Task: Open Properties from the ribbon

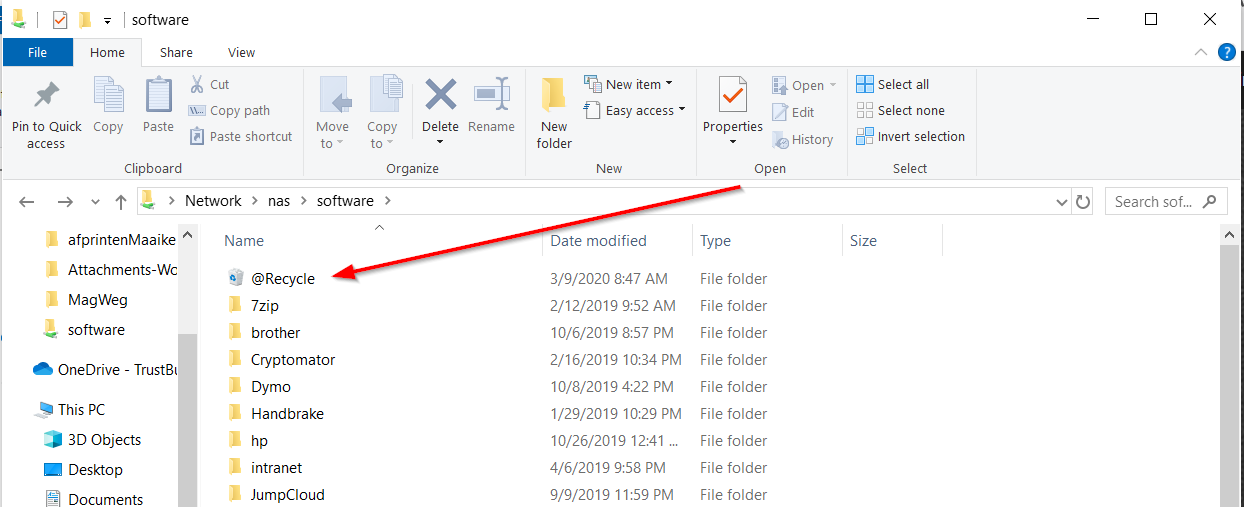Action: (x=733, y=97)
